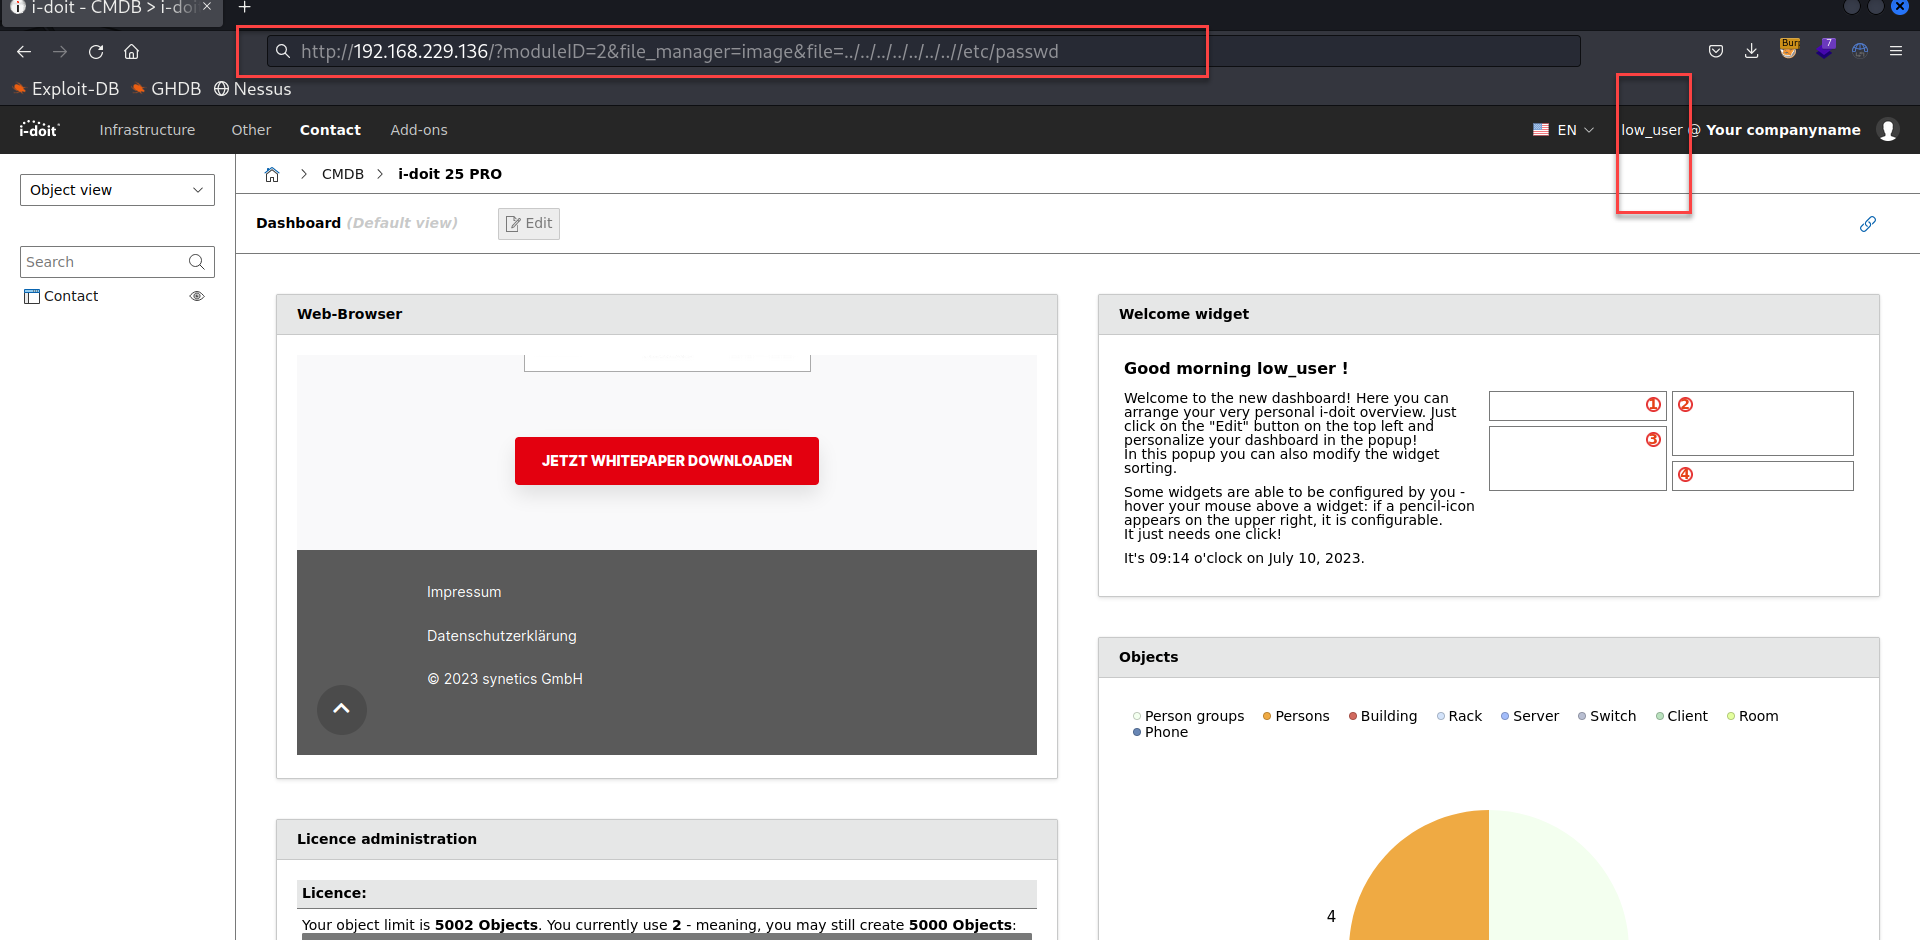
Task: Open the Datenschutzerklärung link
Action: point(502,636)
